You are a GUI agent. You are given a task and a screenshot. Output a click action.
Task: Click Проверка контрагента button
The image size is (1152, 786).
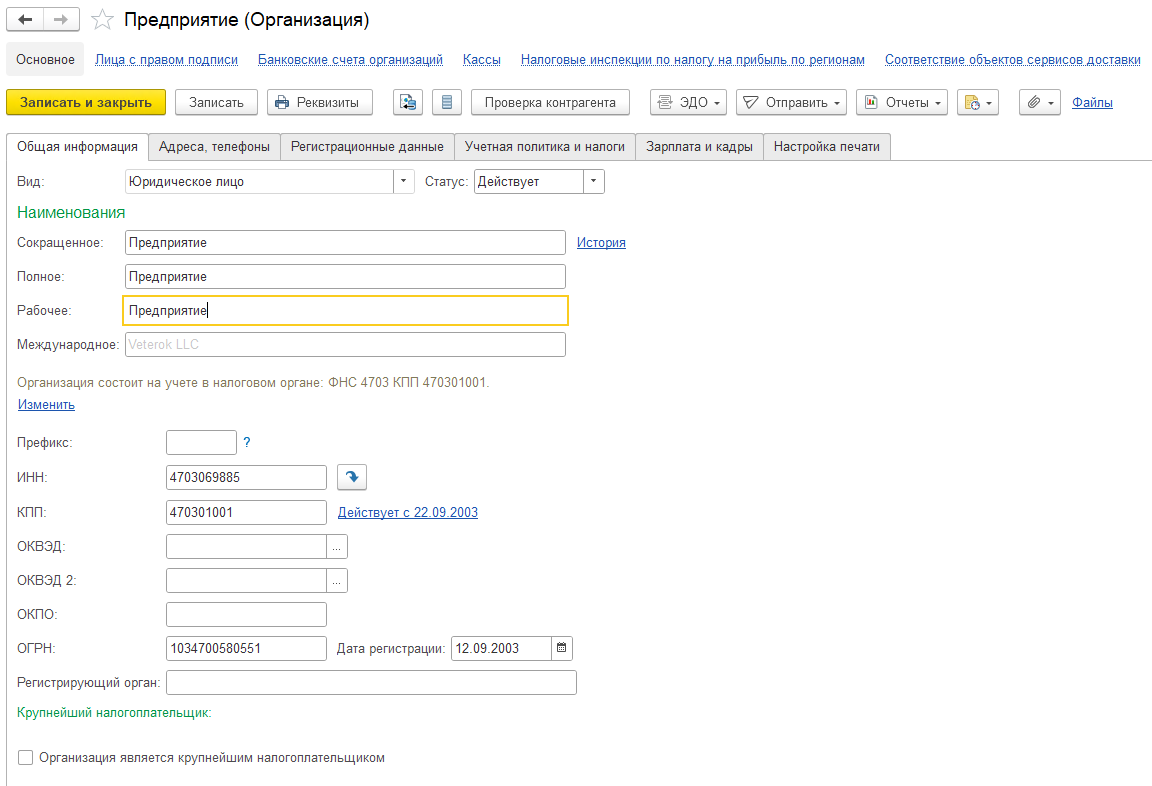[x=550, y=102]
